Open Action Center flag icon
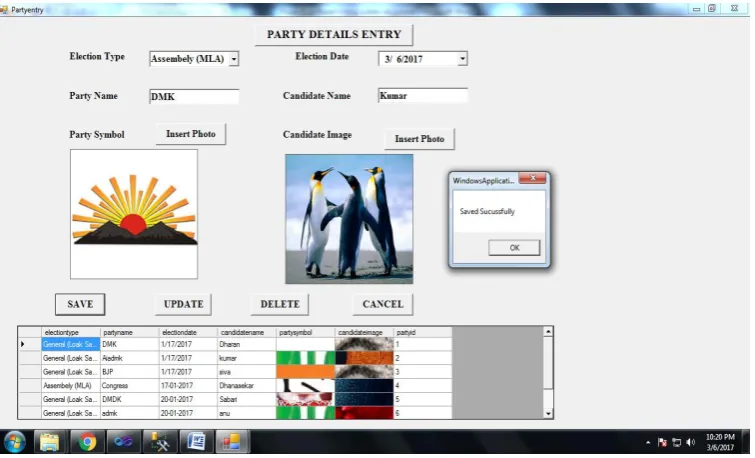 (x=663, y=442)
